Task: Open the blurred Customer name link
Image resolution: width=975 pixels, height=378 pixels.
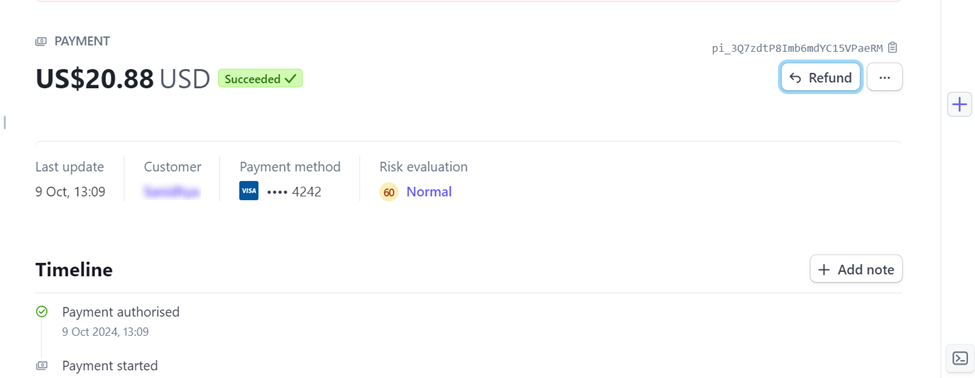Action: [172, 191]
